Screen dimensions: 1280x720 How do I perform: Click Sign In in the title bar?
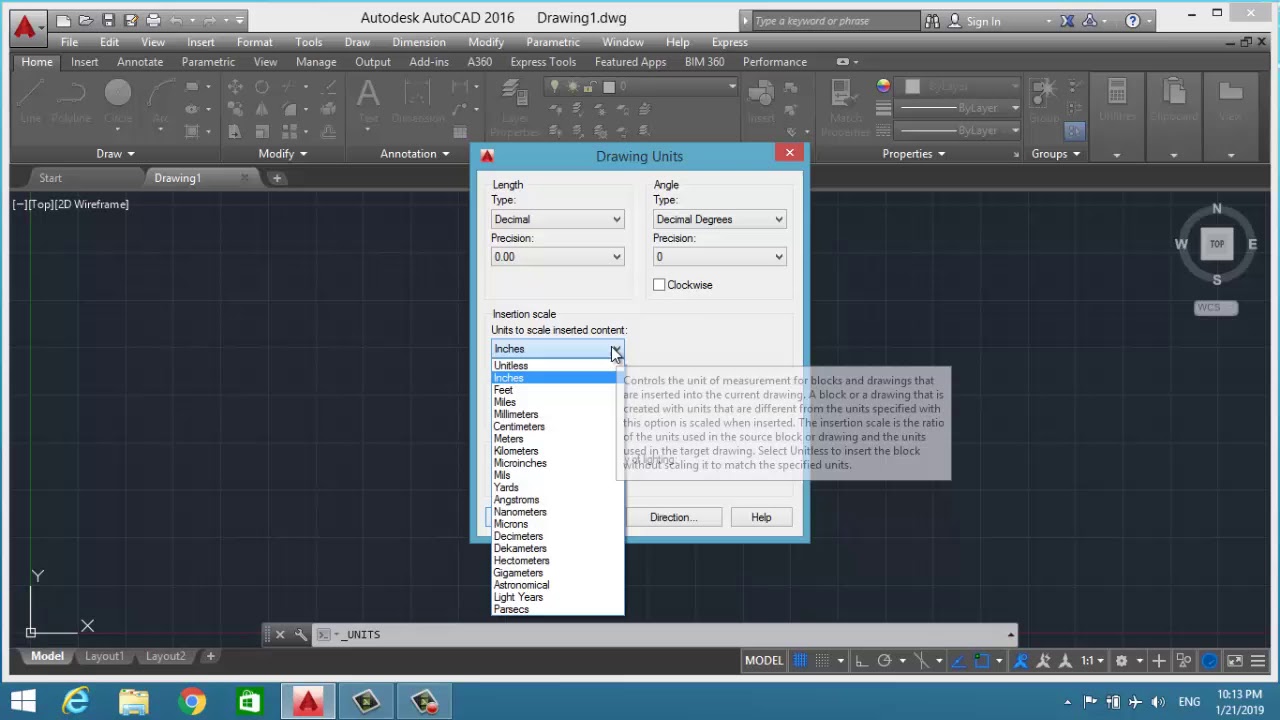pyautogui.click(x=983, y=21)
